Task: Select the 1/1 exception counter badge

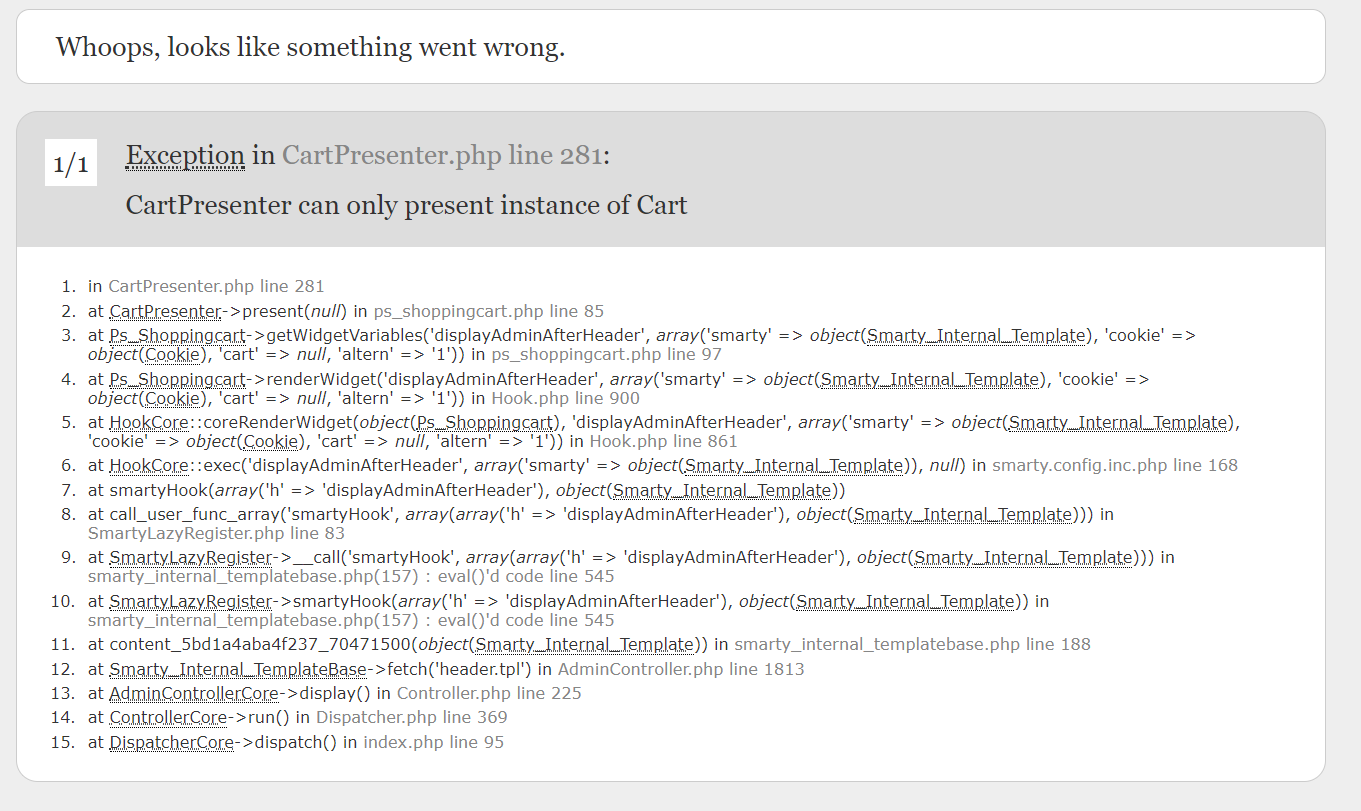Action: point(71,163)
